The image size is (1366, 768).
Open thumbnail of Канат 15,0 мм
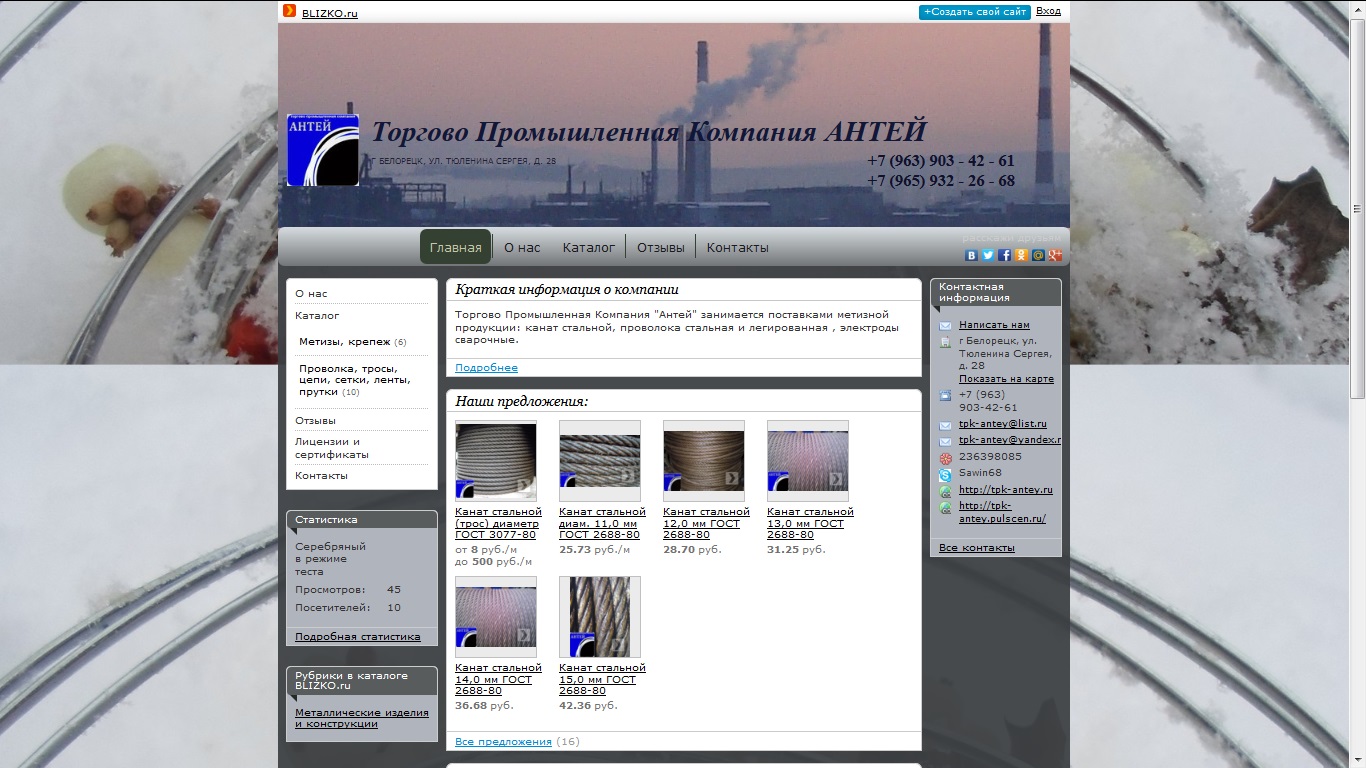600,617
